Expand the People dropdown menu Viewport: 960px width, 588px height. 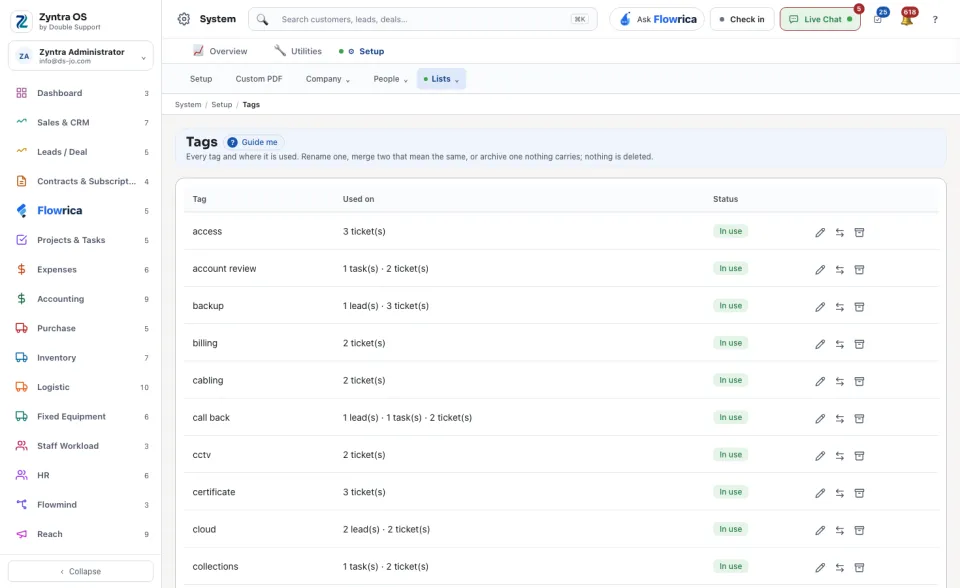pos(391,79)
